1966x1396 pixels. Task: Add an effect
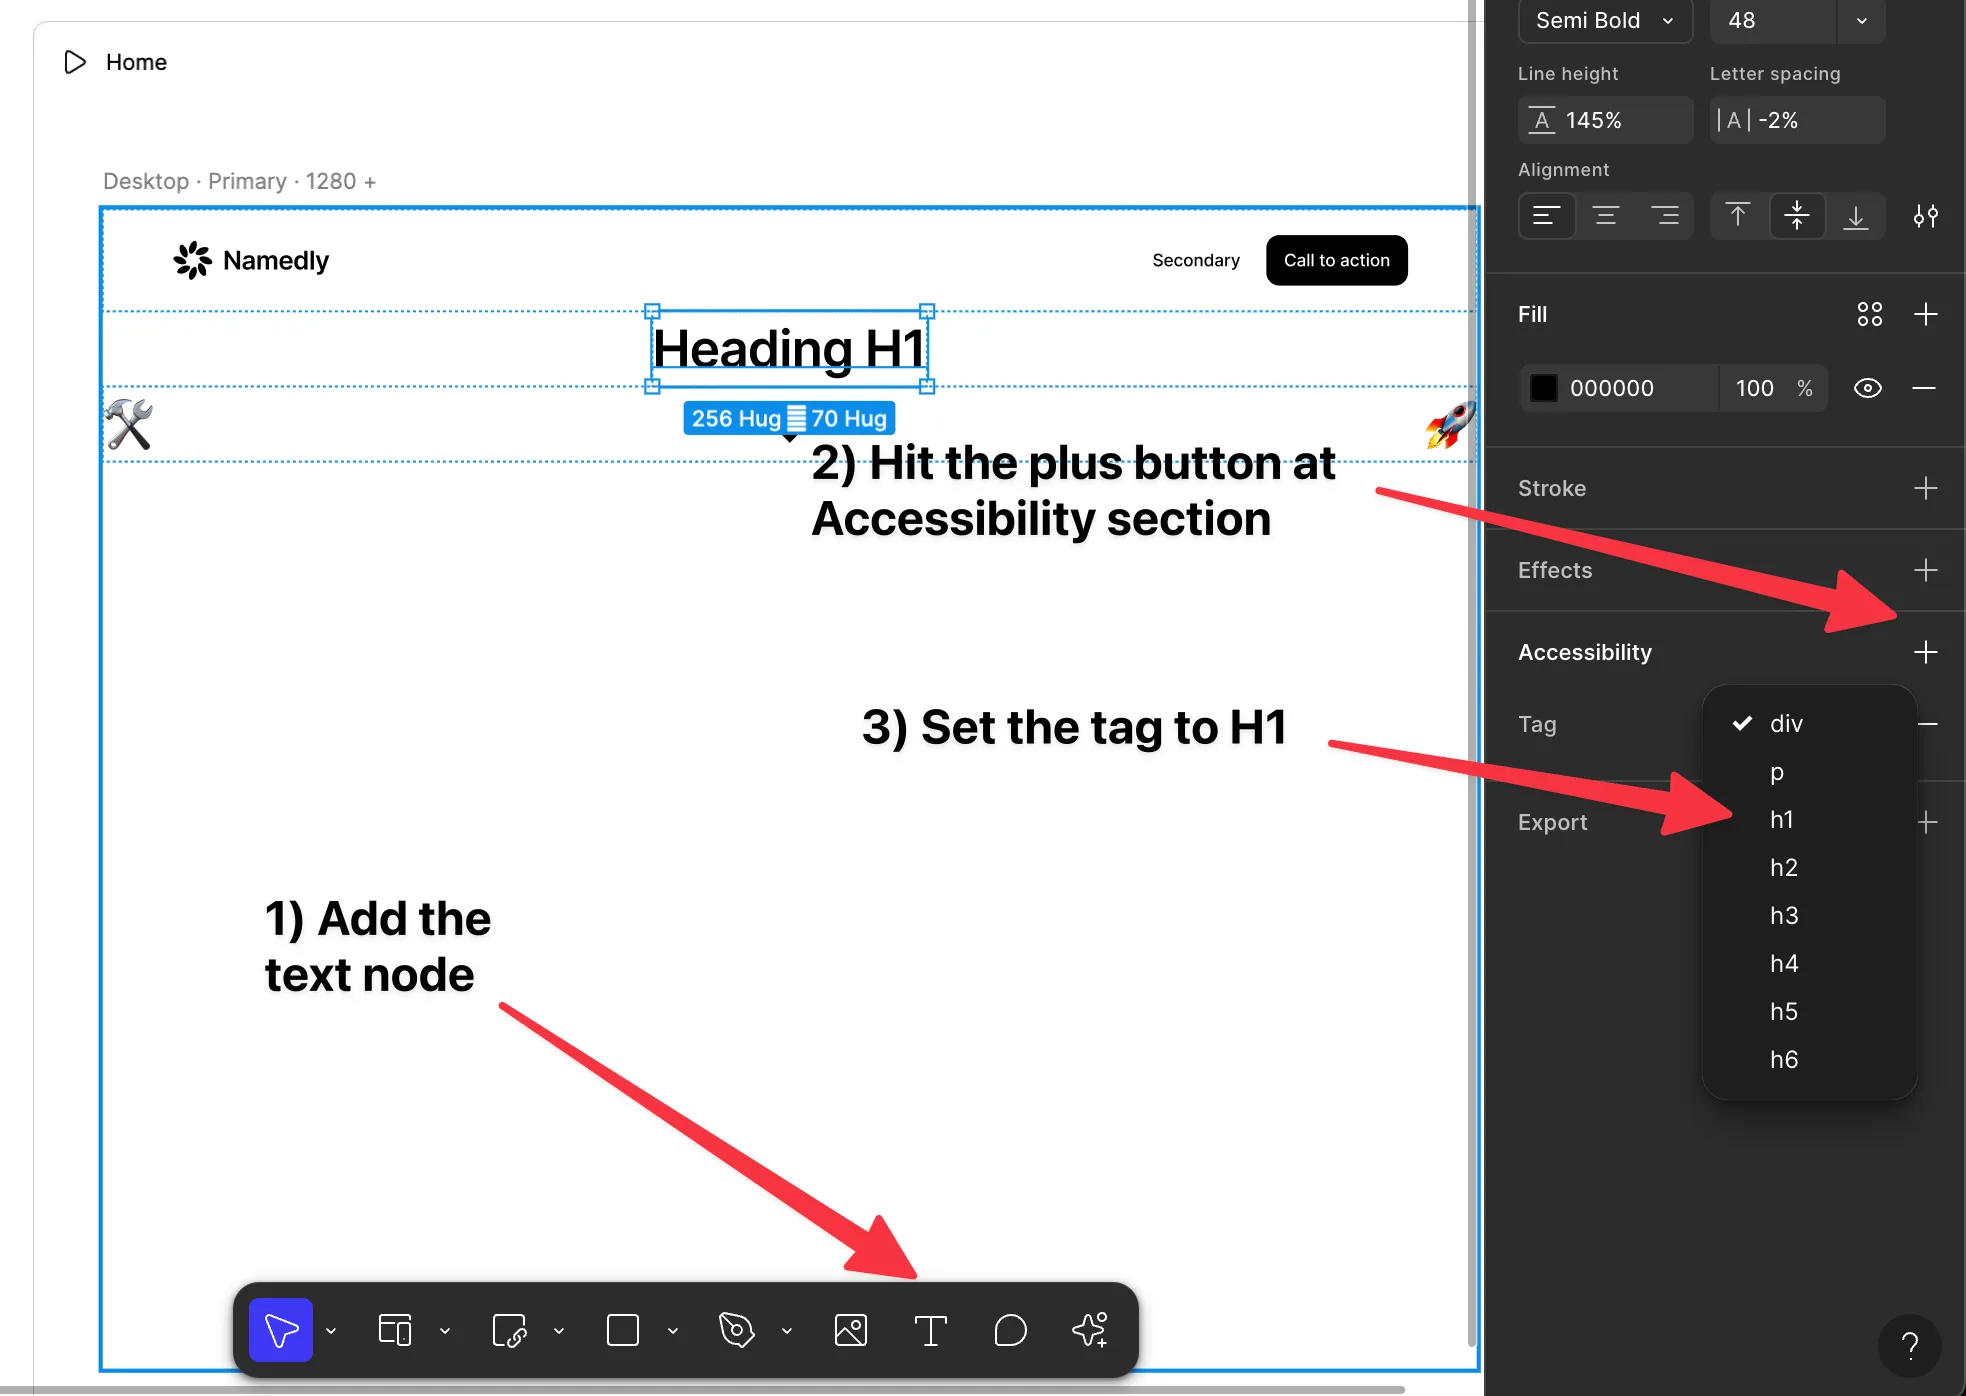pyautogui.click(x=1926, y=570)
